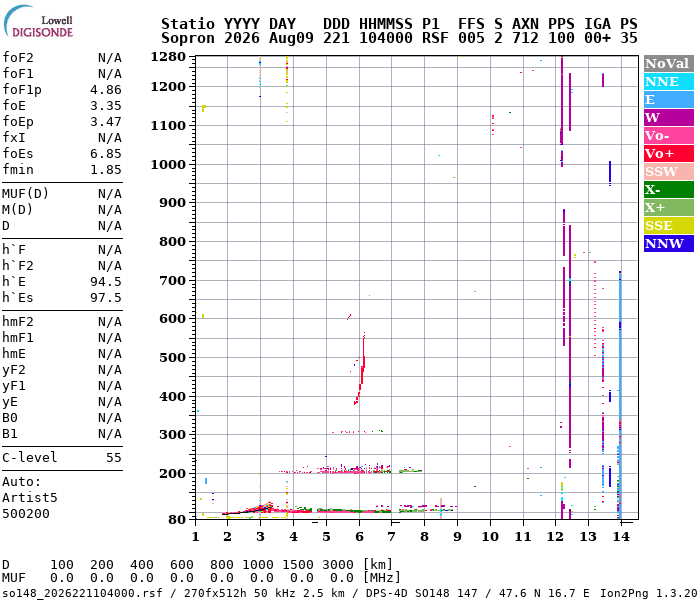Select the Vo- pink legend swatch

(669, 136)
